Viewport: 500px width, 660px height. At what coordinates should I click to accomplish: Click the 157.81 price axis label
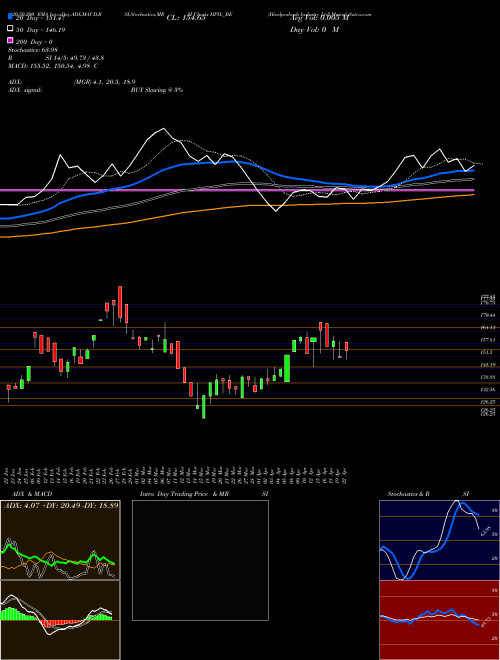pos(489,340)
